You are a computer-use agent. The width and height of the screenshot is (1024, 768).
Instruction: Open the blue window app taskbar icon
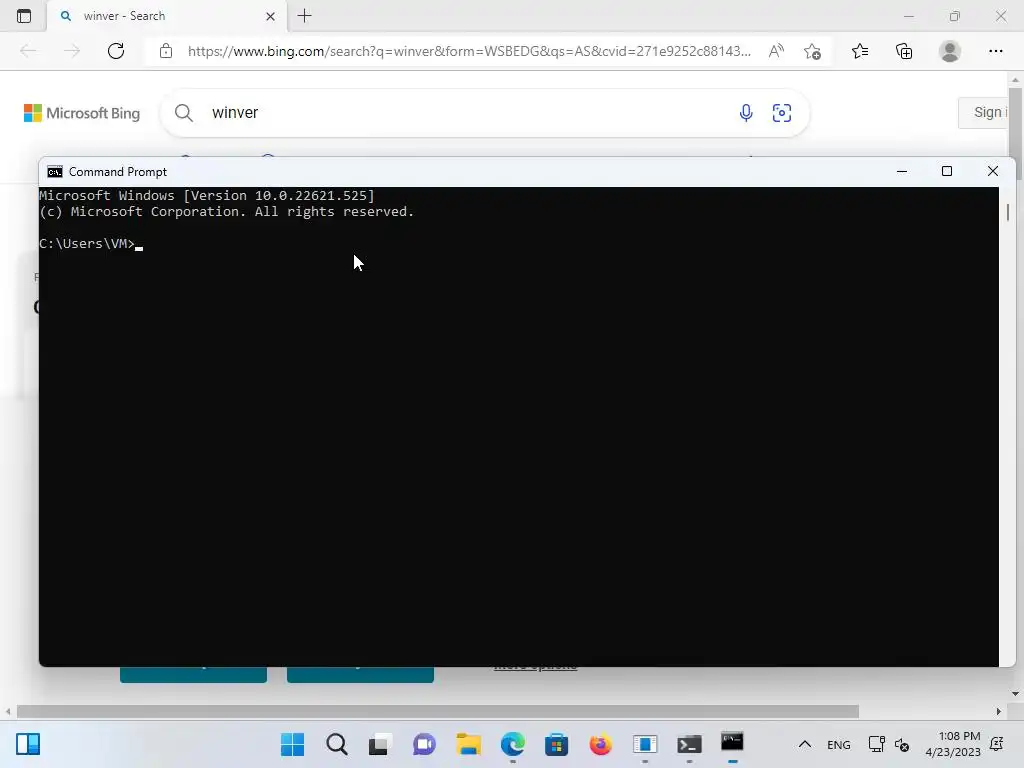[645, 744]
